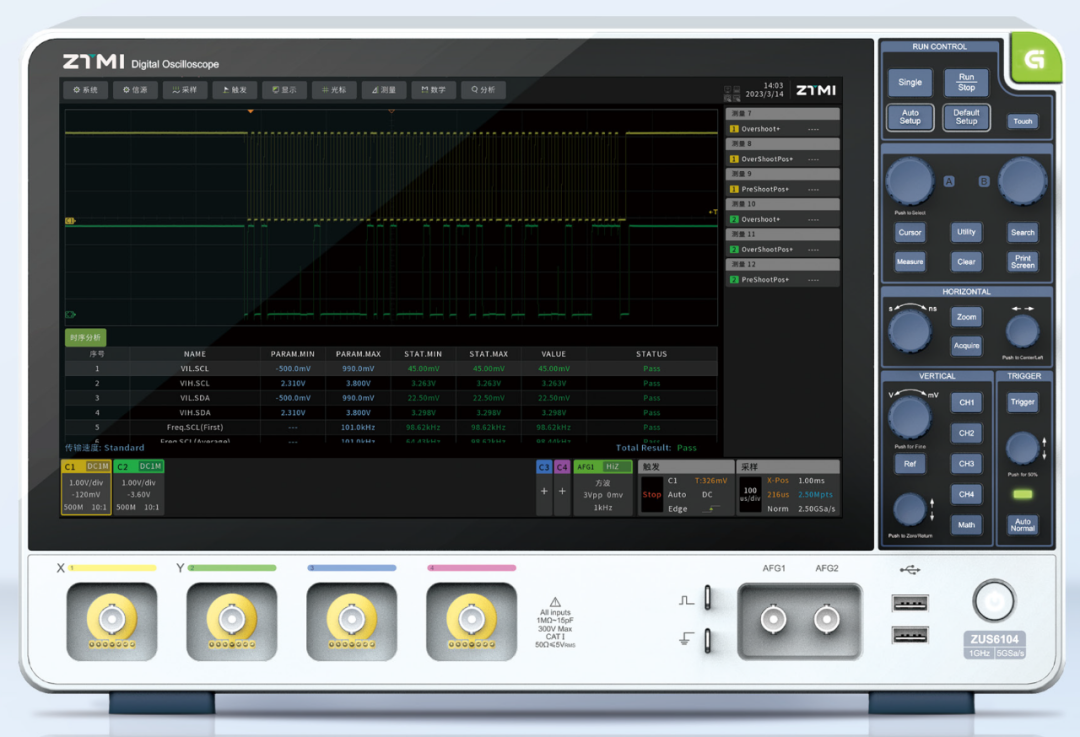The image size is (1080, 737).
Task: Push the Default Setup button
Action: point(966,117)
